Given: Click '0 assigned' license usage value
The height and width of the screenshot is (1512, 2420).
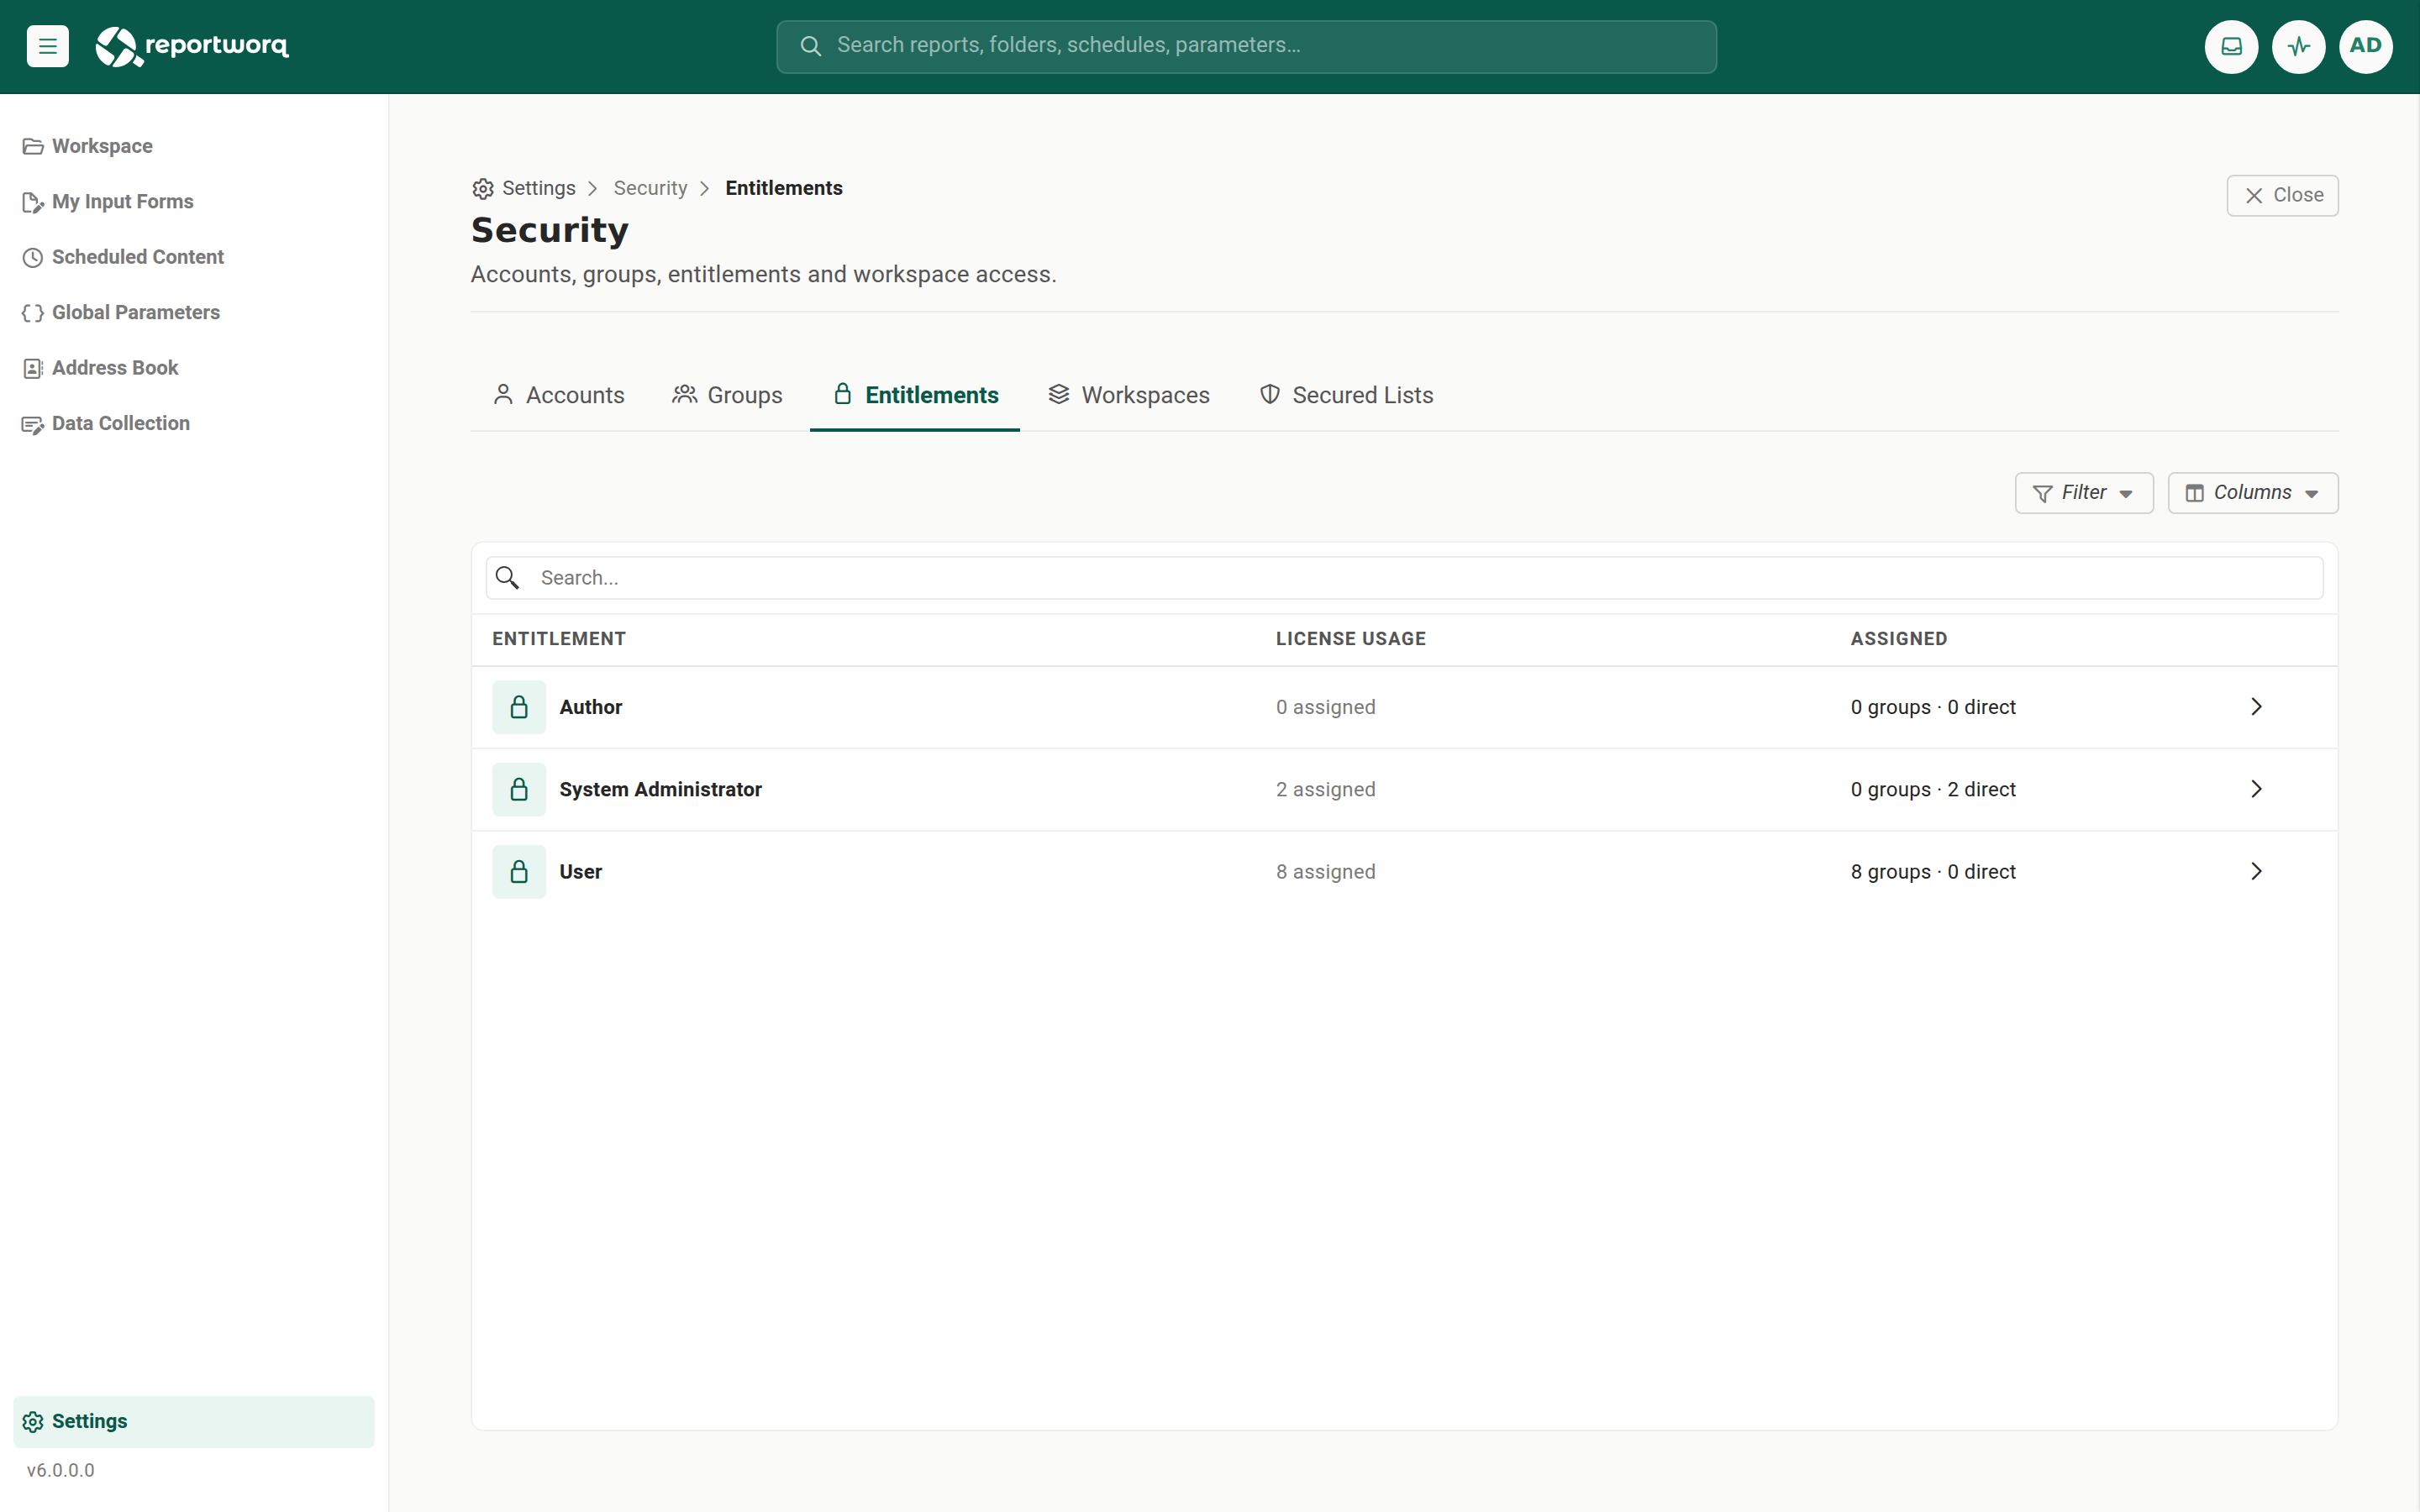Looking at the screenshot, I should [1325, 707].
